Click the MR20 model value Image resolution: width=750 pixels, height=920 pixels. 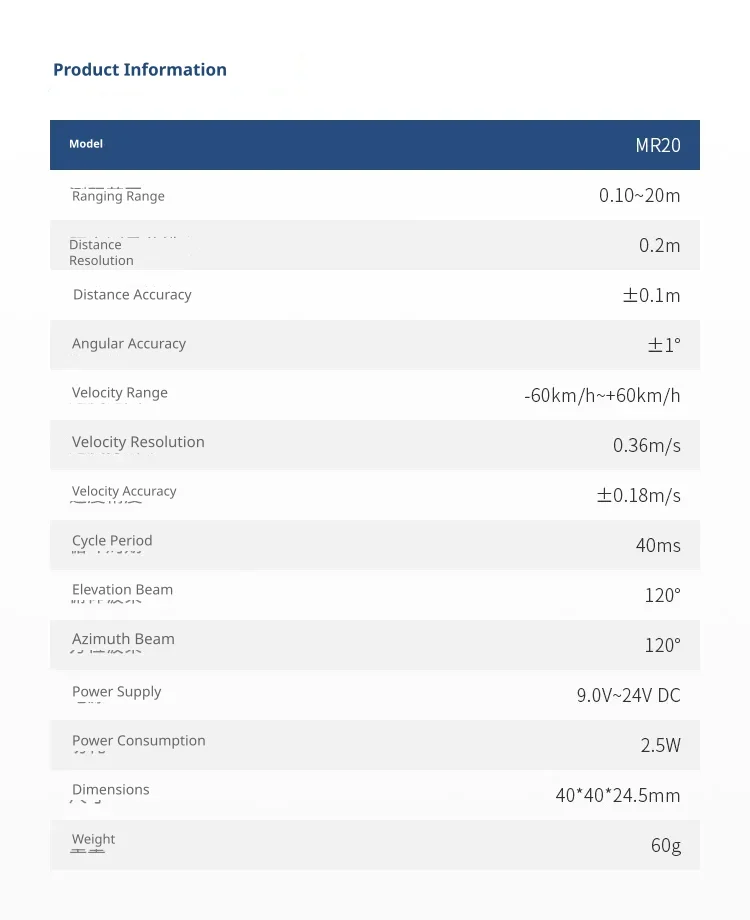click(658, 145)
